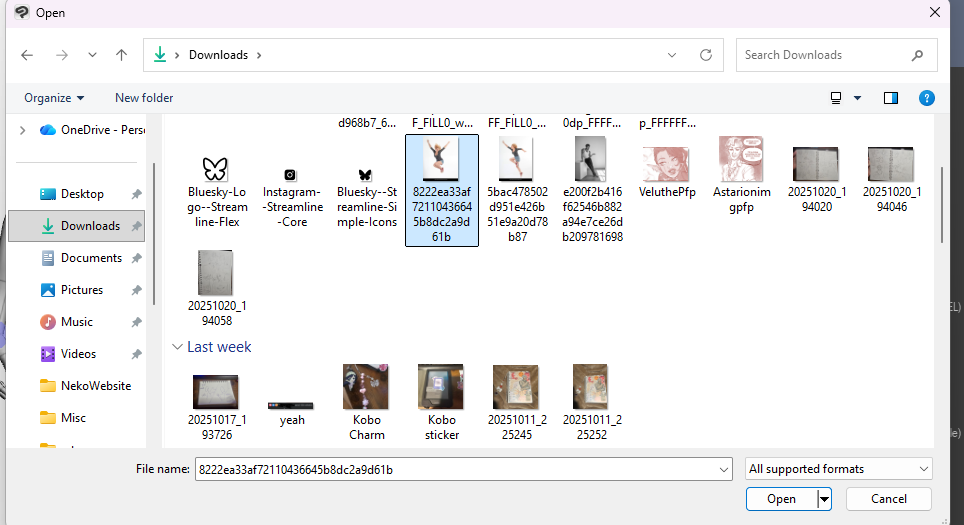Expand the OneDrive tree item
Viewport: 964px width, 525px height.
[x=22, y=130]
